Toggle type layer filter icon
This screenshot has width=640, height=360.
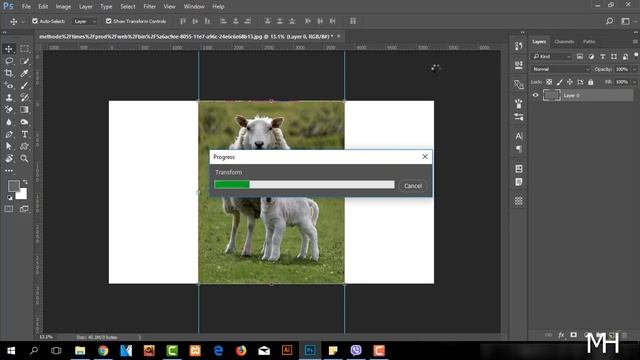click(x=602, y=56)
